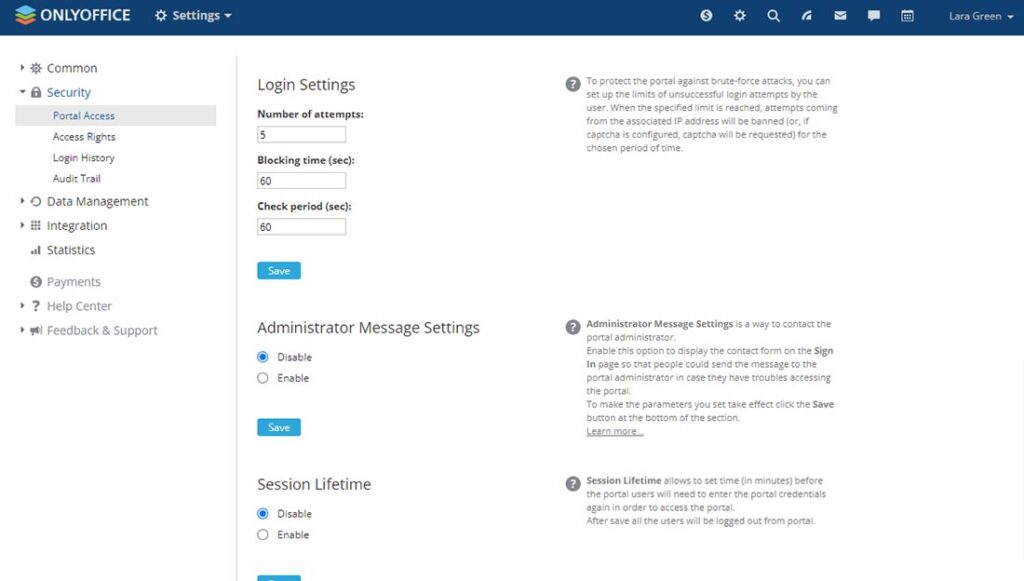Screen dimensions: 1024x581
Task: Focus the Check period field
Action: [302, 227]
